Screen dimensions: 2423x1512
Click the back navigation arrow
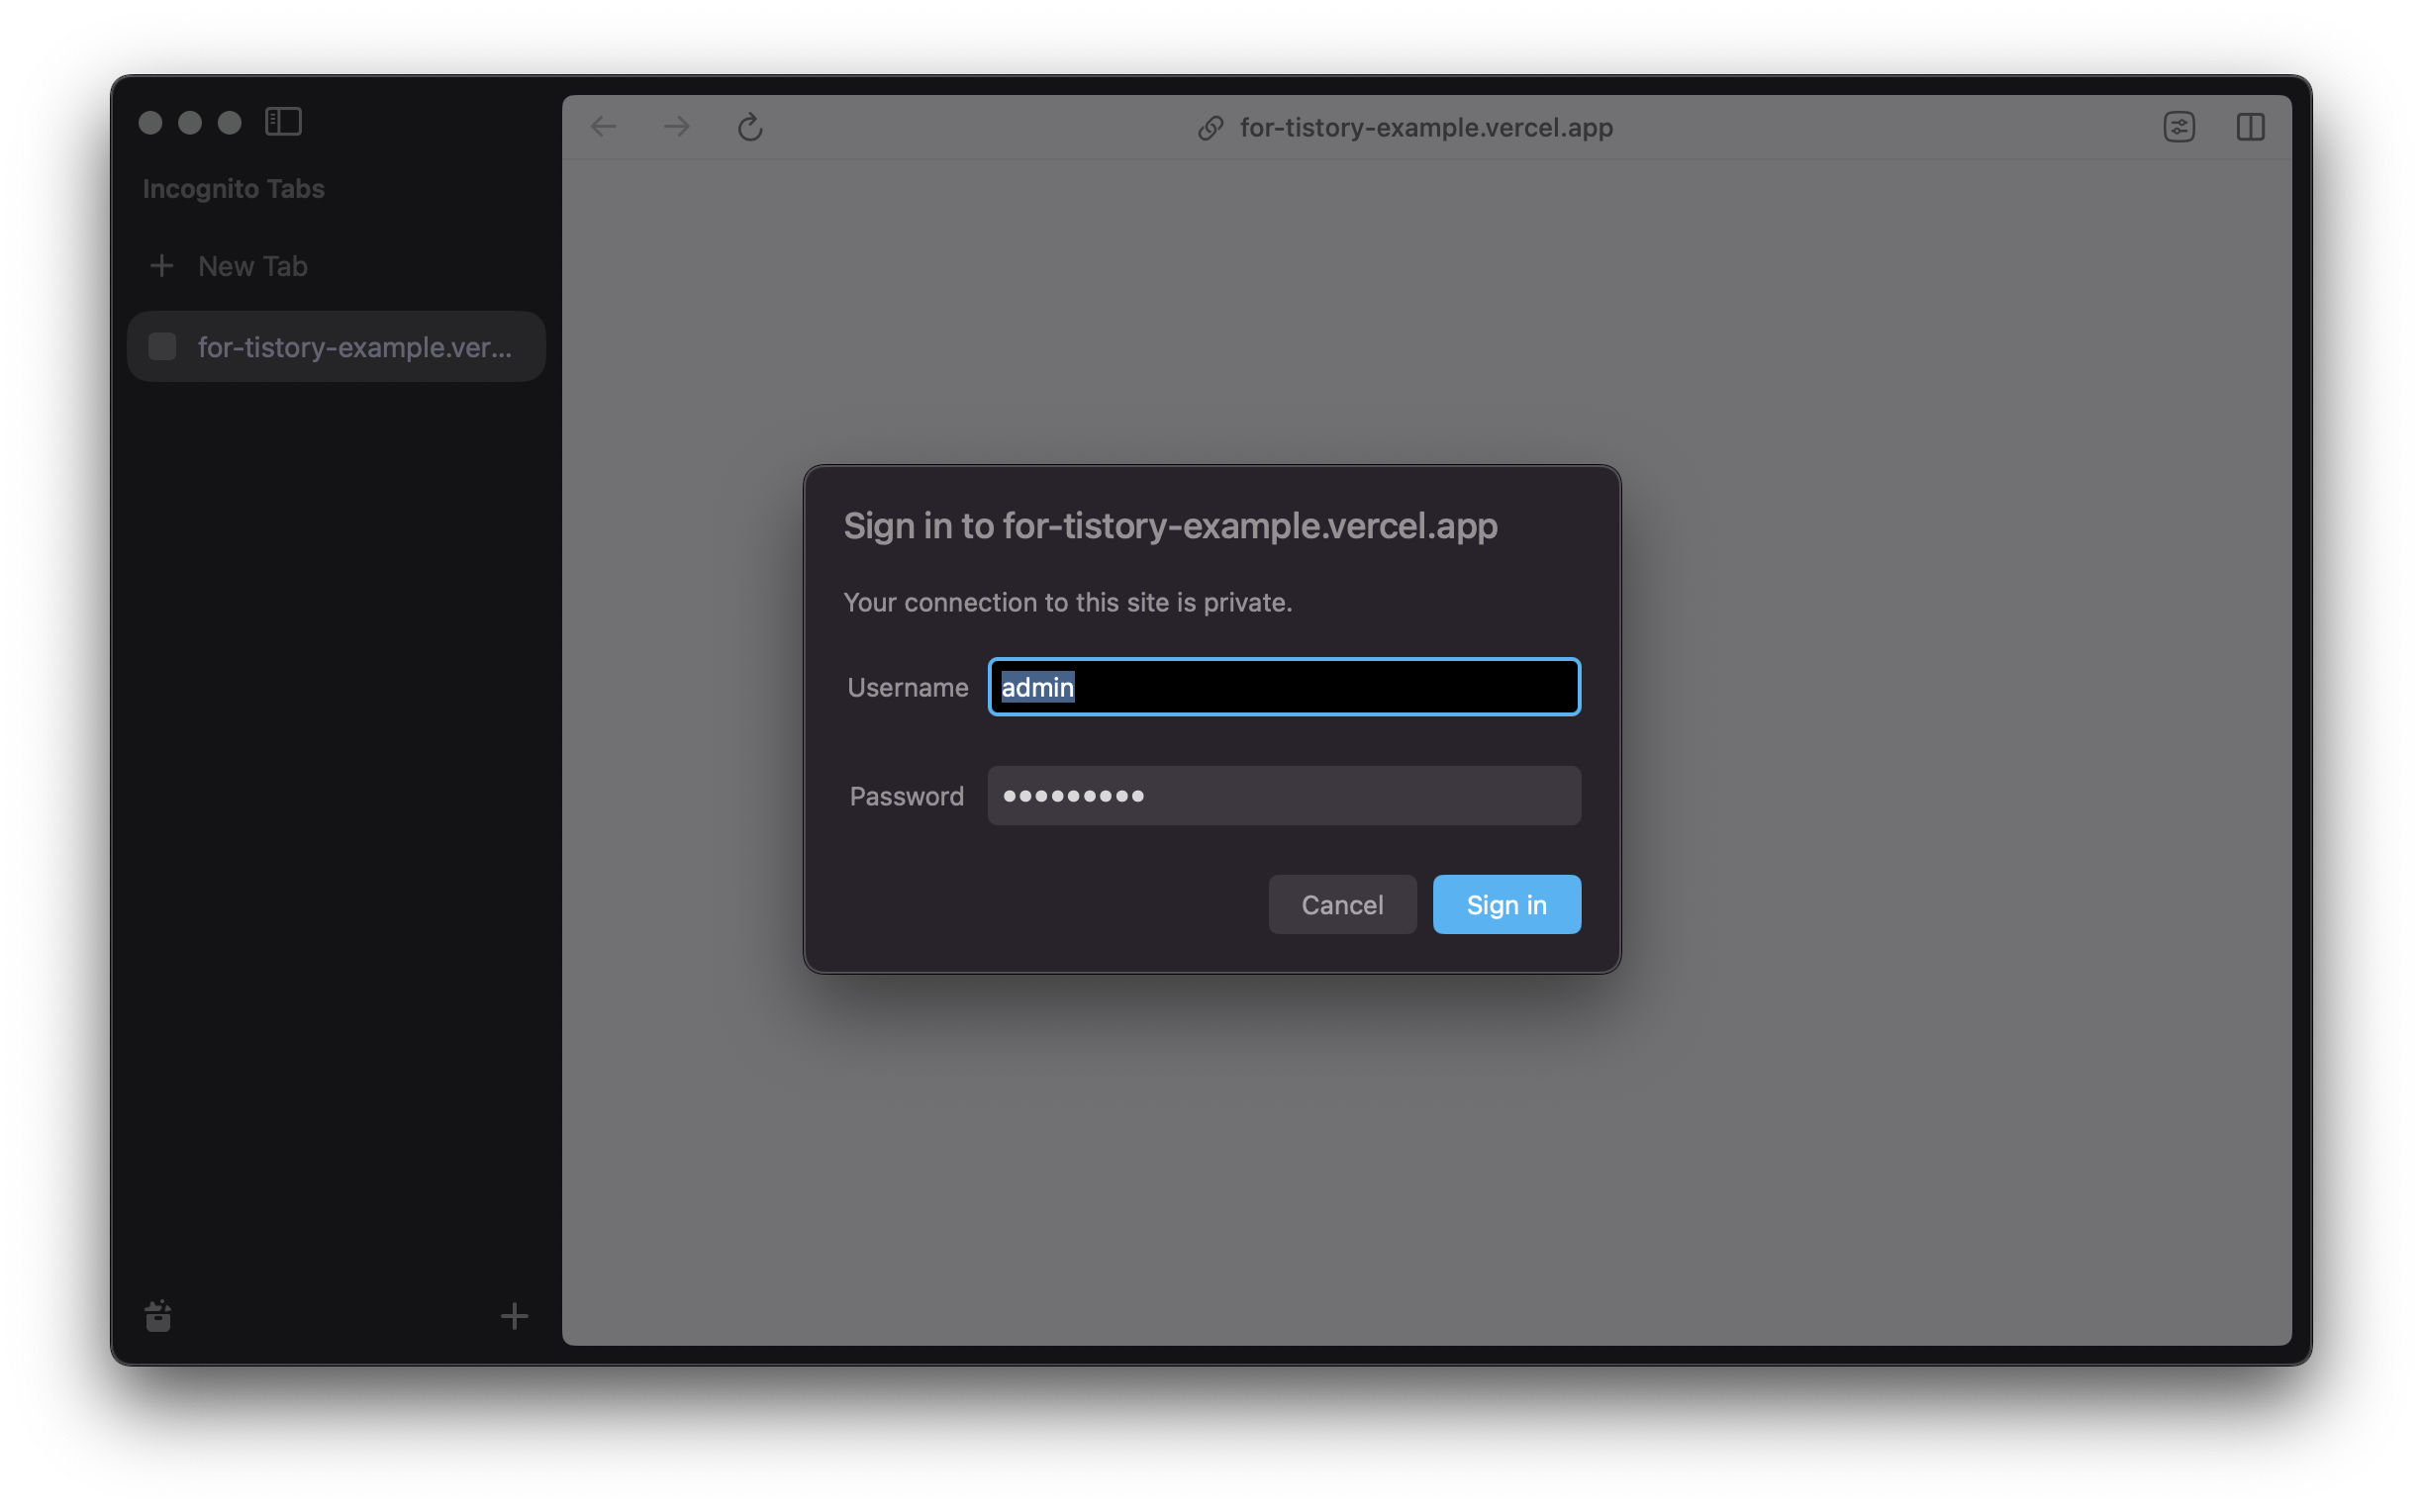click(604, 127)
